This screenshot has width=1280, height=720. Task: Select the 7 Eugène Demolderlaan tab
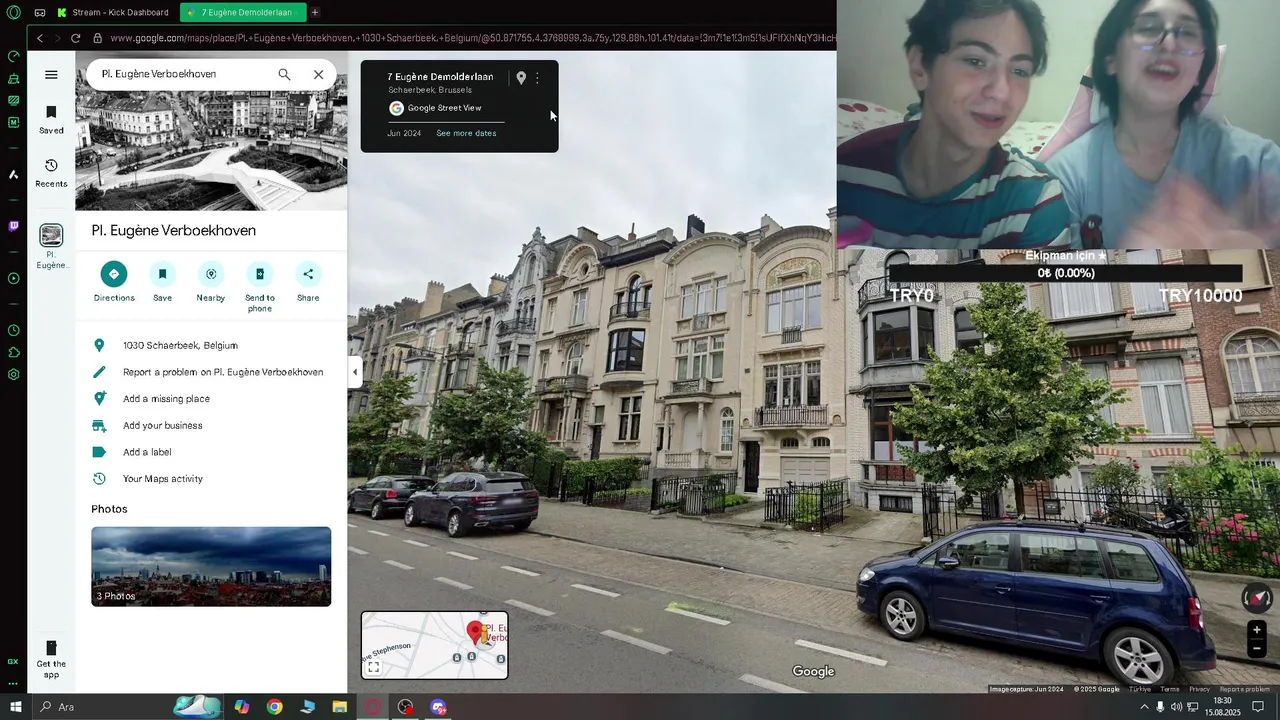point(242,12)
